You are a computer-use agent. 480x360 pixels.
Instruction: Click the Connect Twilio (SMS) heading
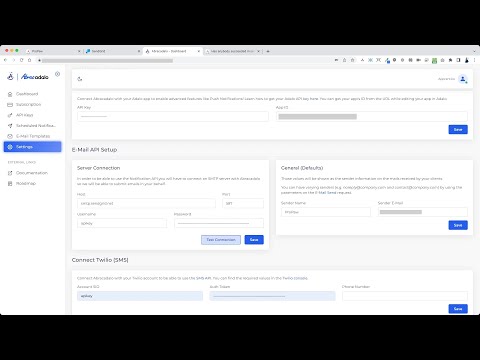[x=100, y=260]
